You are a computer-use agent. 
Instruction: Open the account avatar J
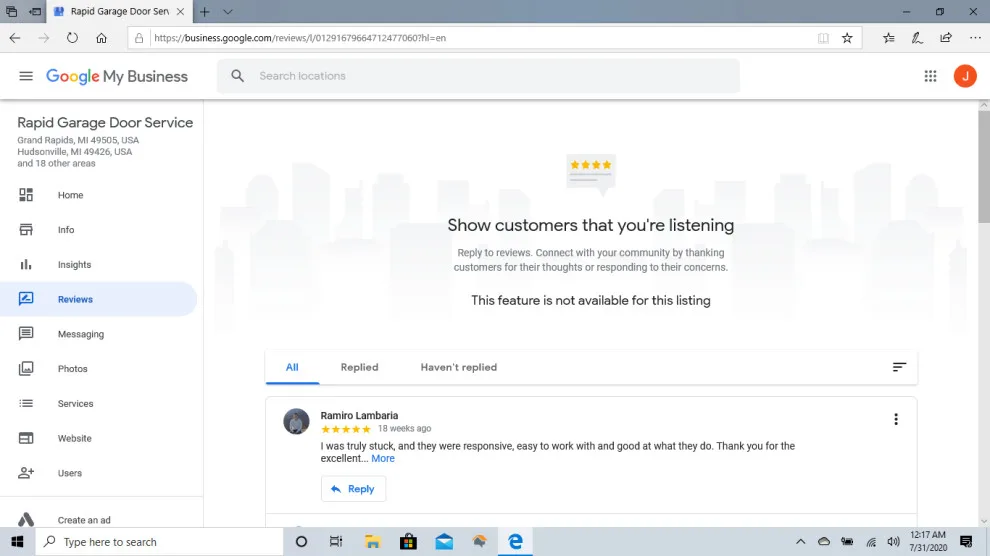[x=965, y=76]
